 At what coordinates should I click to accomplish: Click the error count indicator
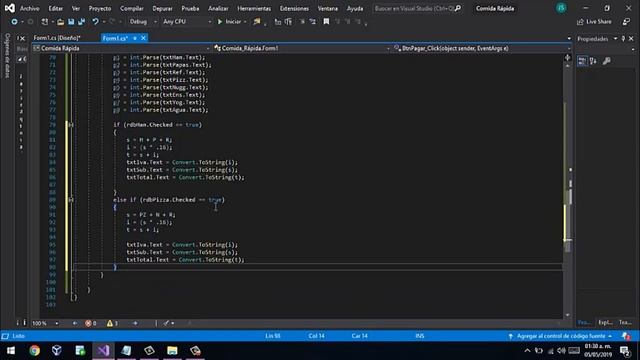click(91, 323)
